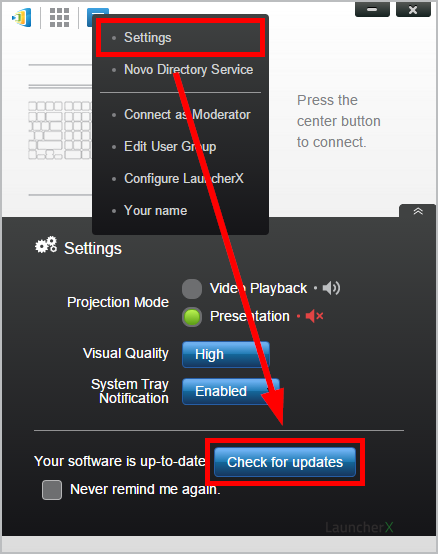
Task: Click the Video Playback speaker icon
Action: point(331,288)
